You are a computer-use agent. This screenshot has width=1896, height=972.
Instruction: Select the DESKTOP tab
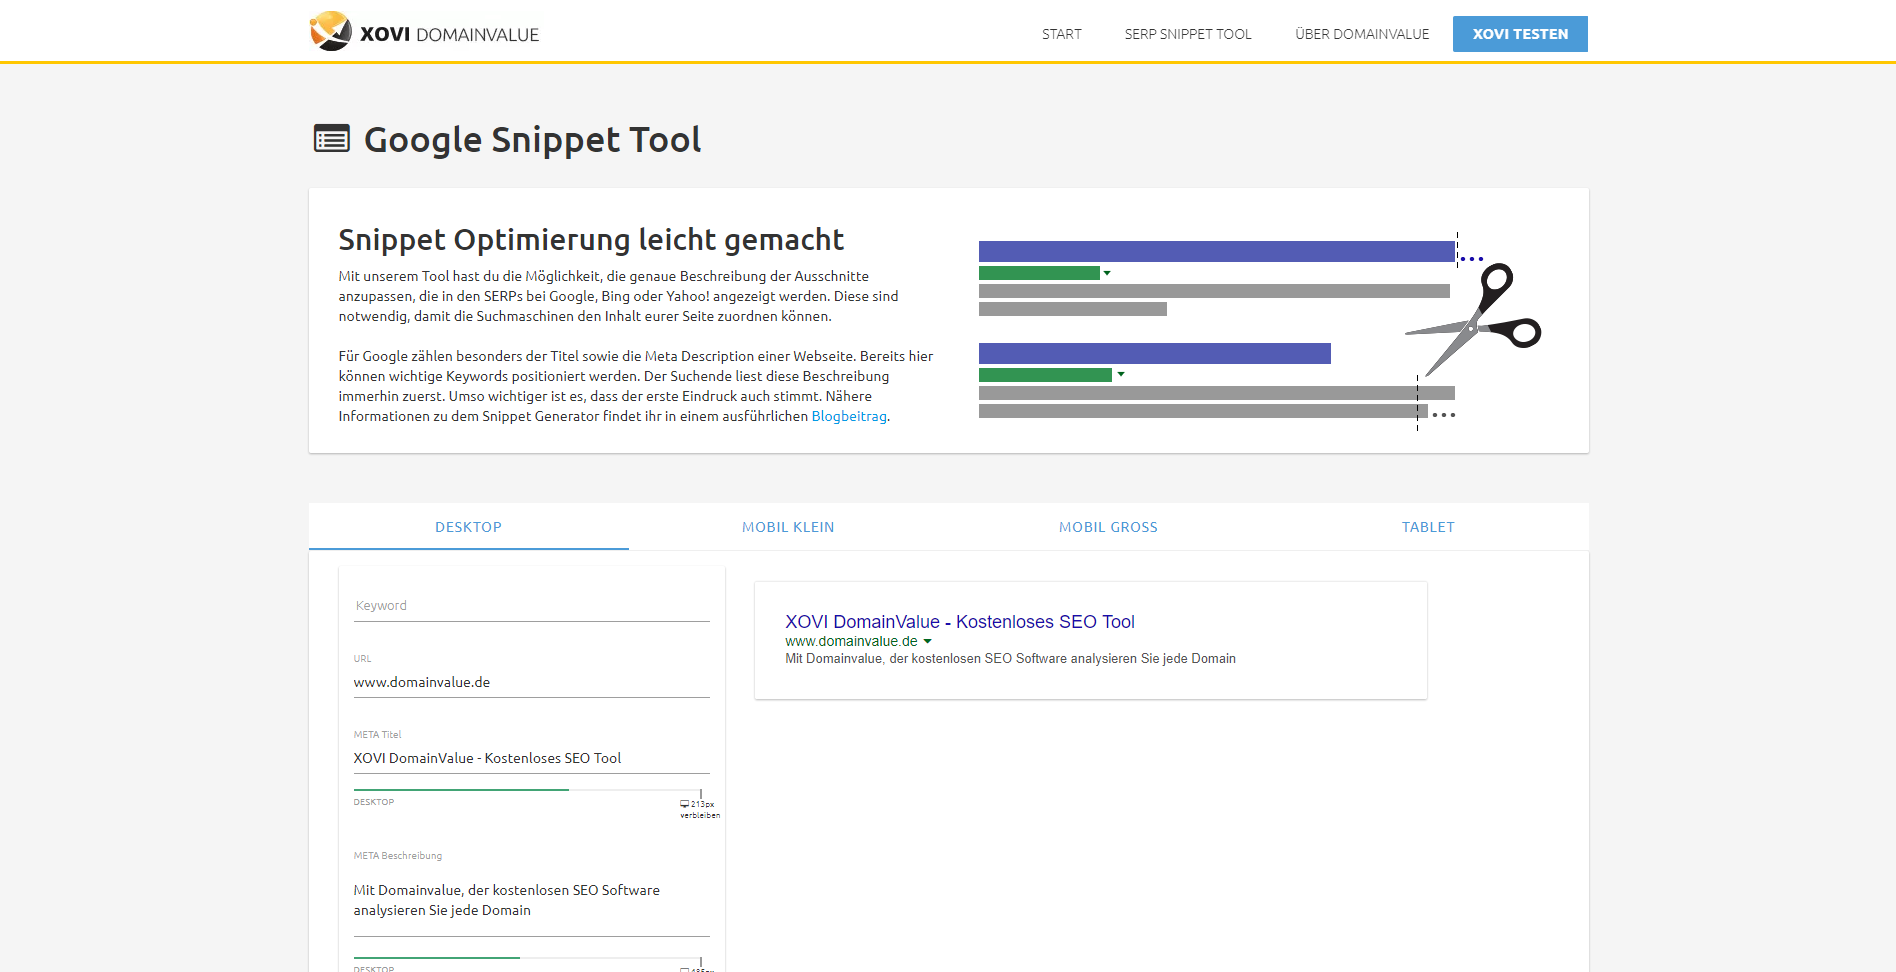coord(468,527)
